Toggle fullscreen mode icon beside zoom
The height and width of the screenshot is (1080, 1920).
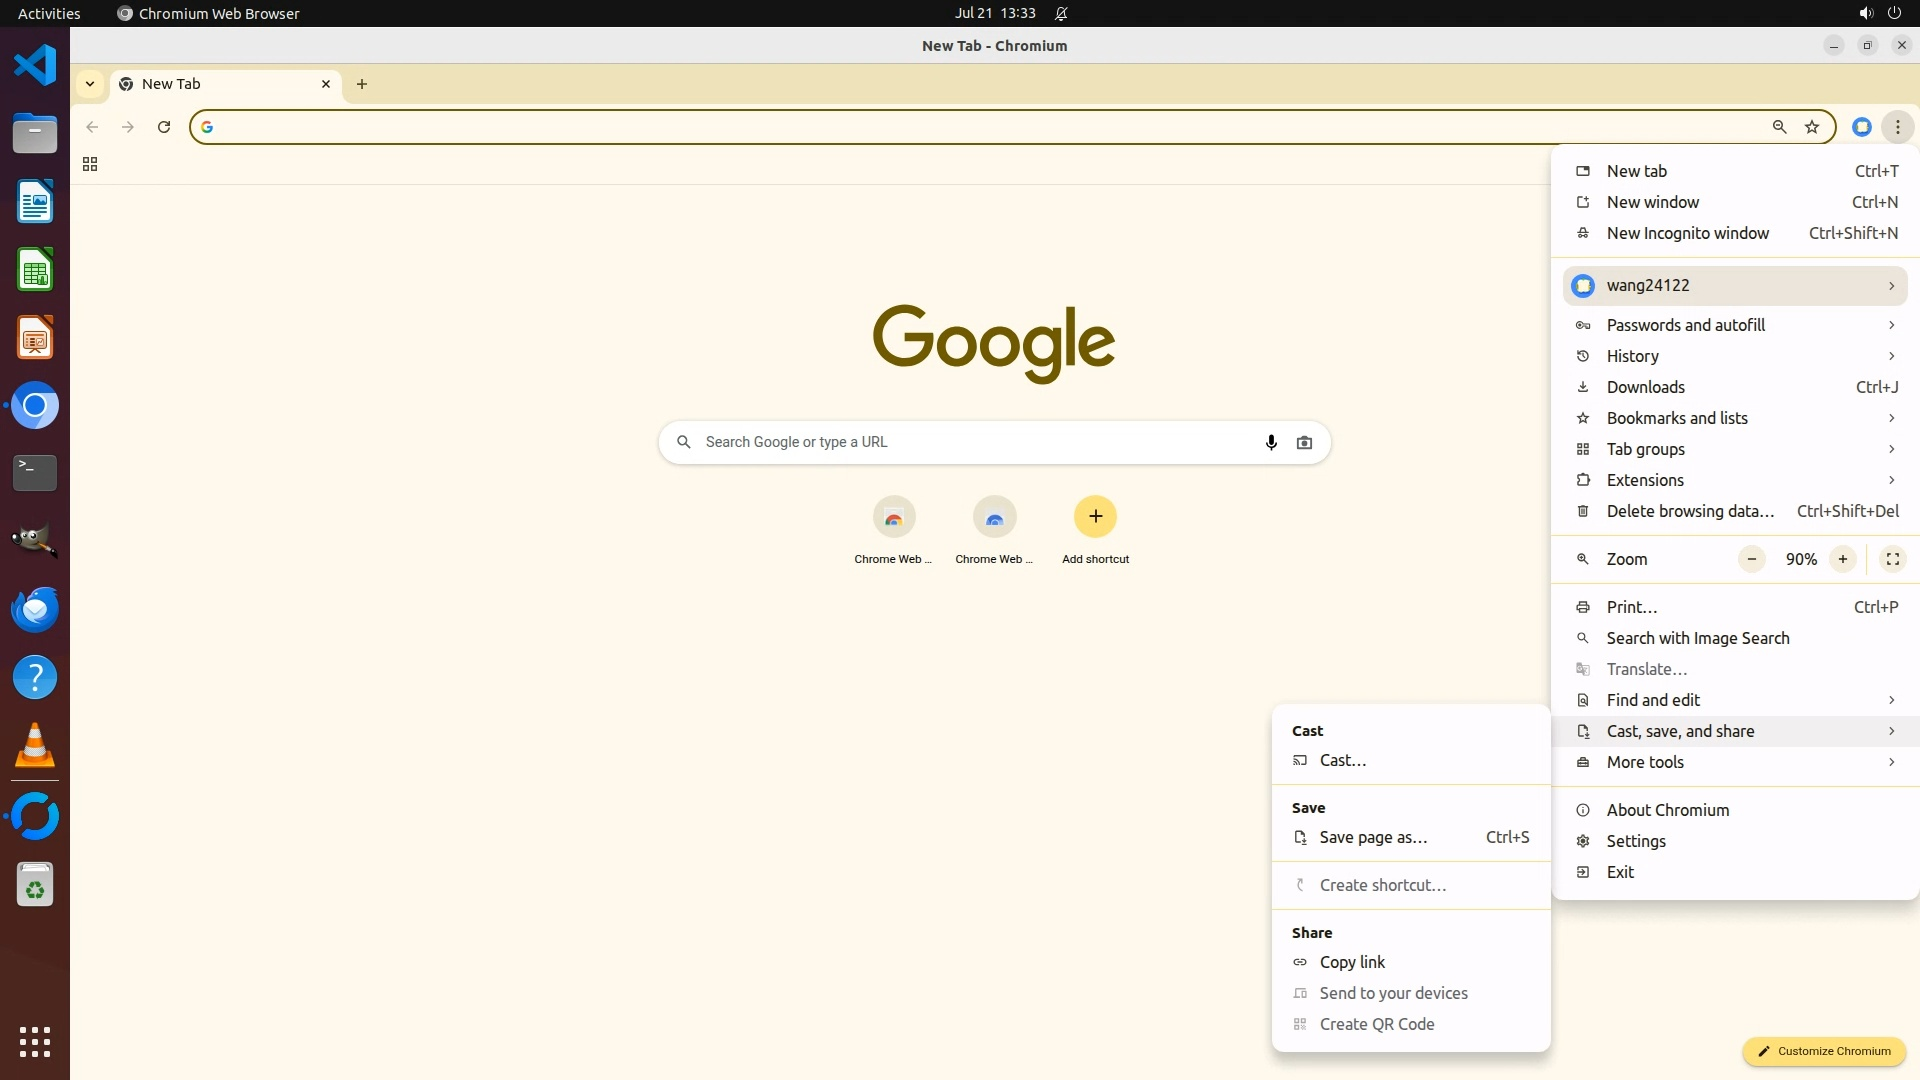click(1892, 559)
